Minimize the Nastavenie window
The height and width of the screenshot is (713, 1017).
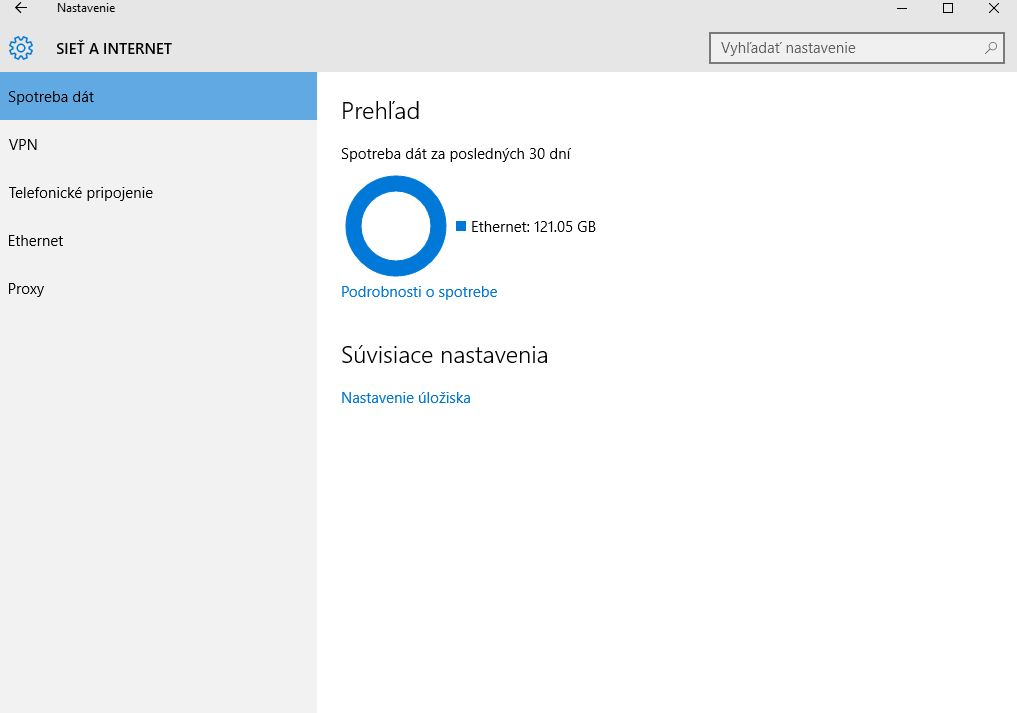coord(902,8)
